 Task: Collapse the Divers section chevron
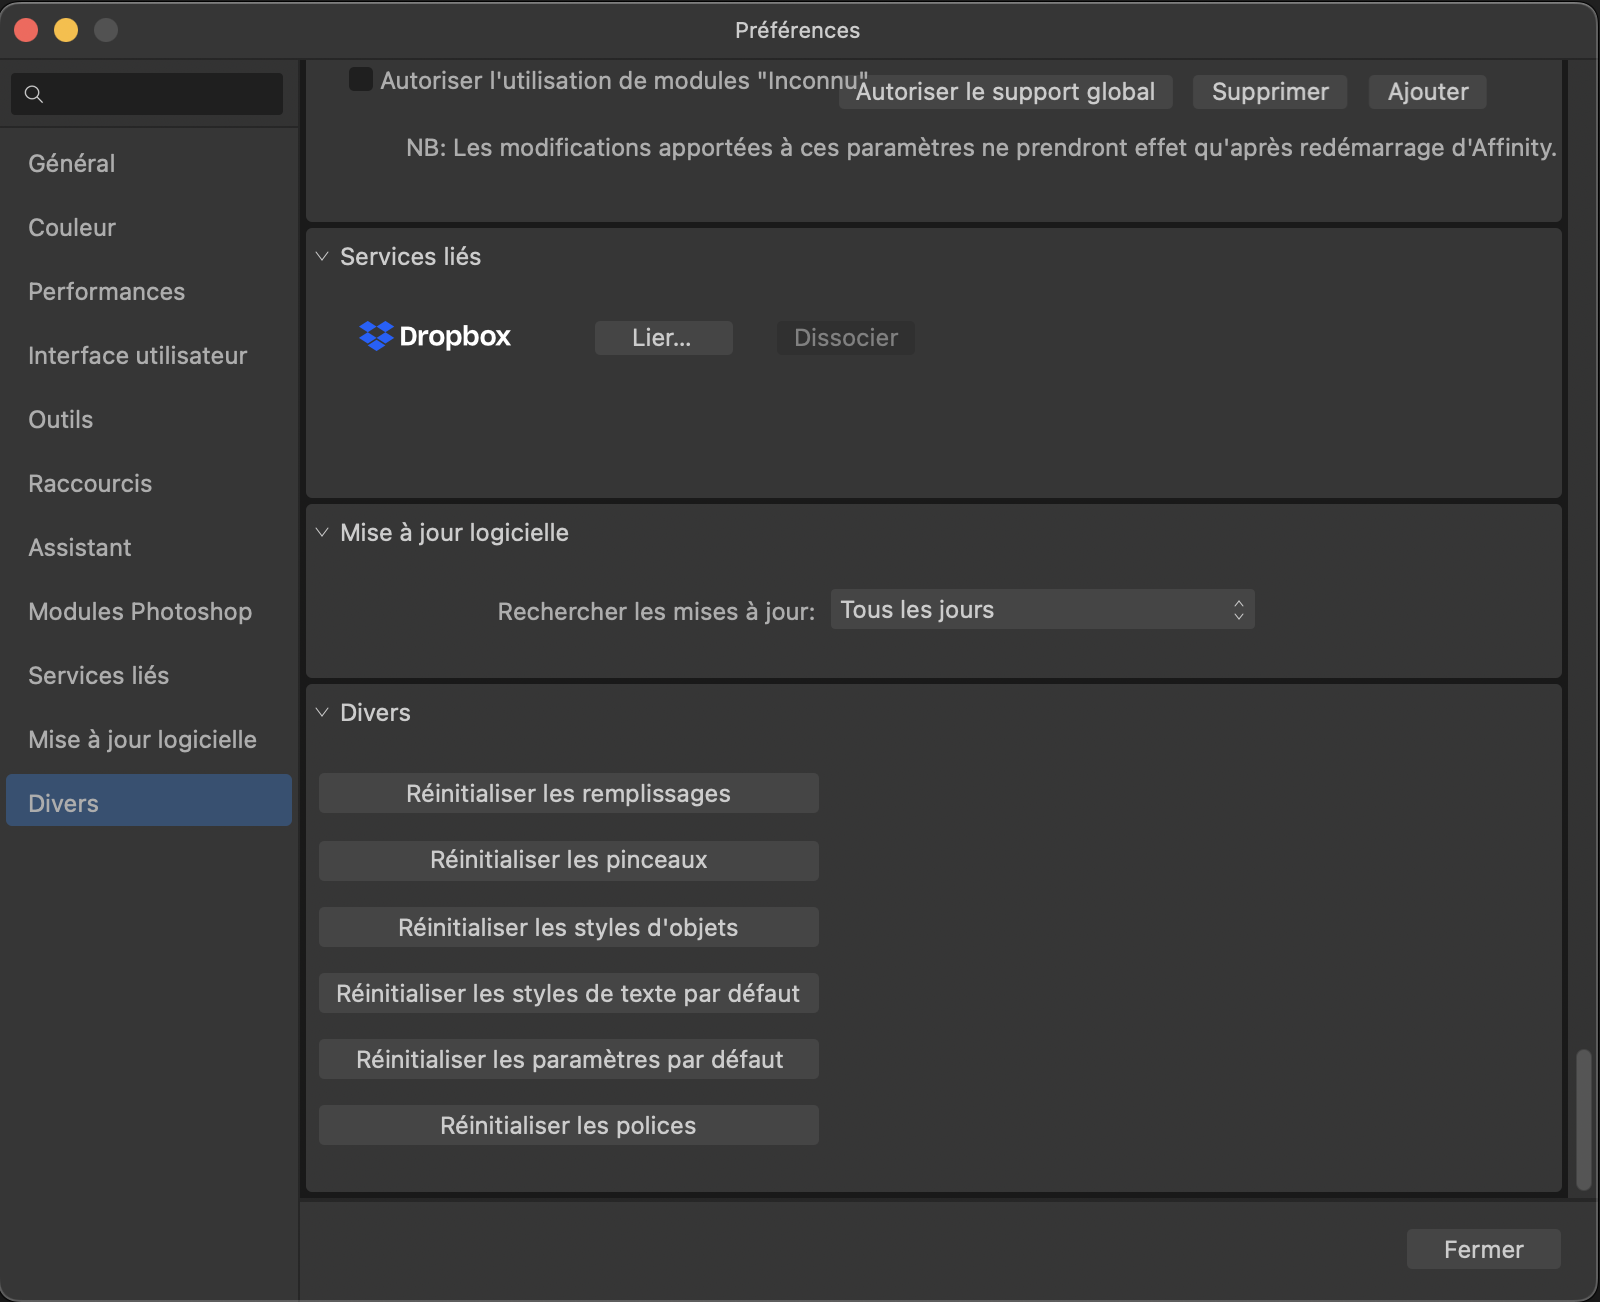322,713
